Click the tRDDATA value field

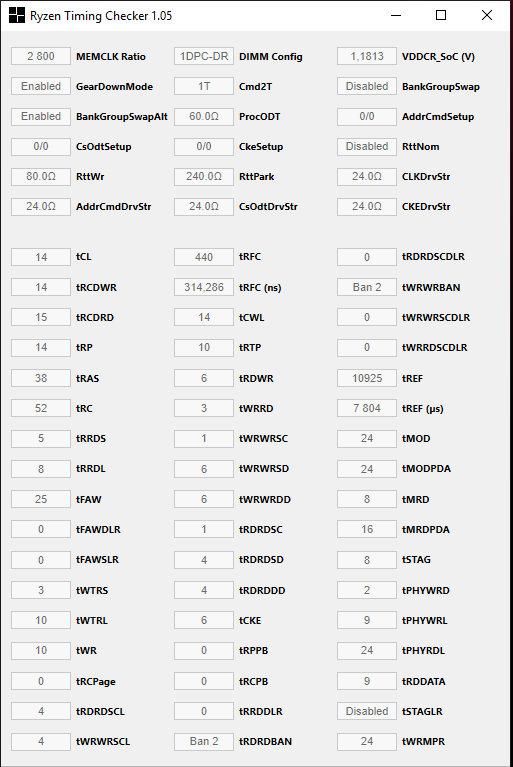click(367, 681)
